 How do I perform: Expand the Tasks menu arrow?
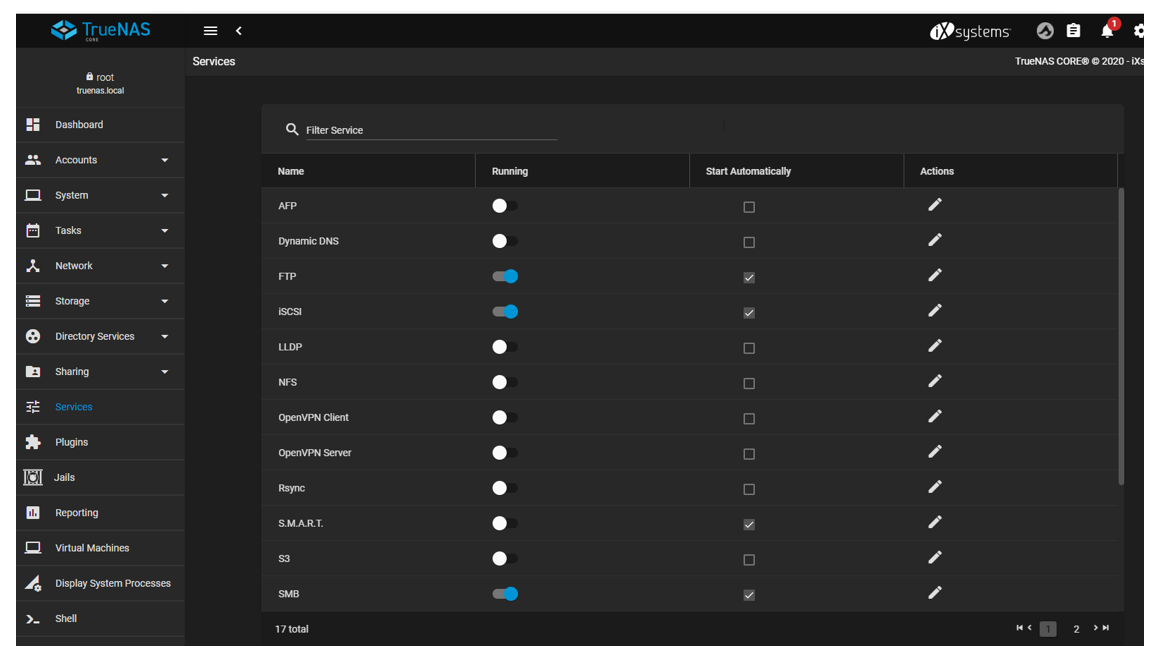(x=165, y=231)
